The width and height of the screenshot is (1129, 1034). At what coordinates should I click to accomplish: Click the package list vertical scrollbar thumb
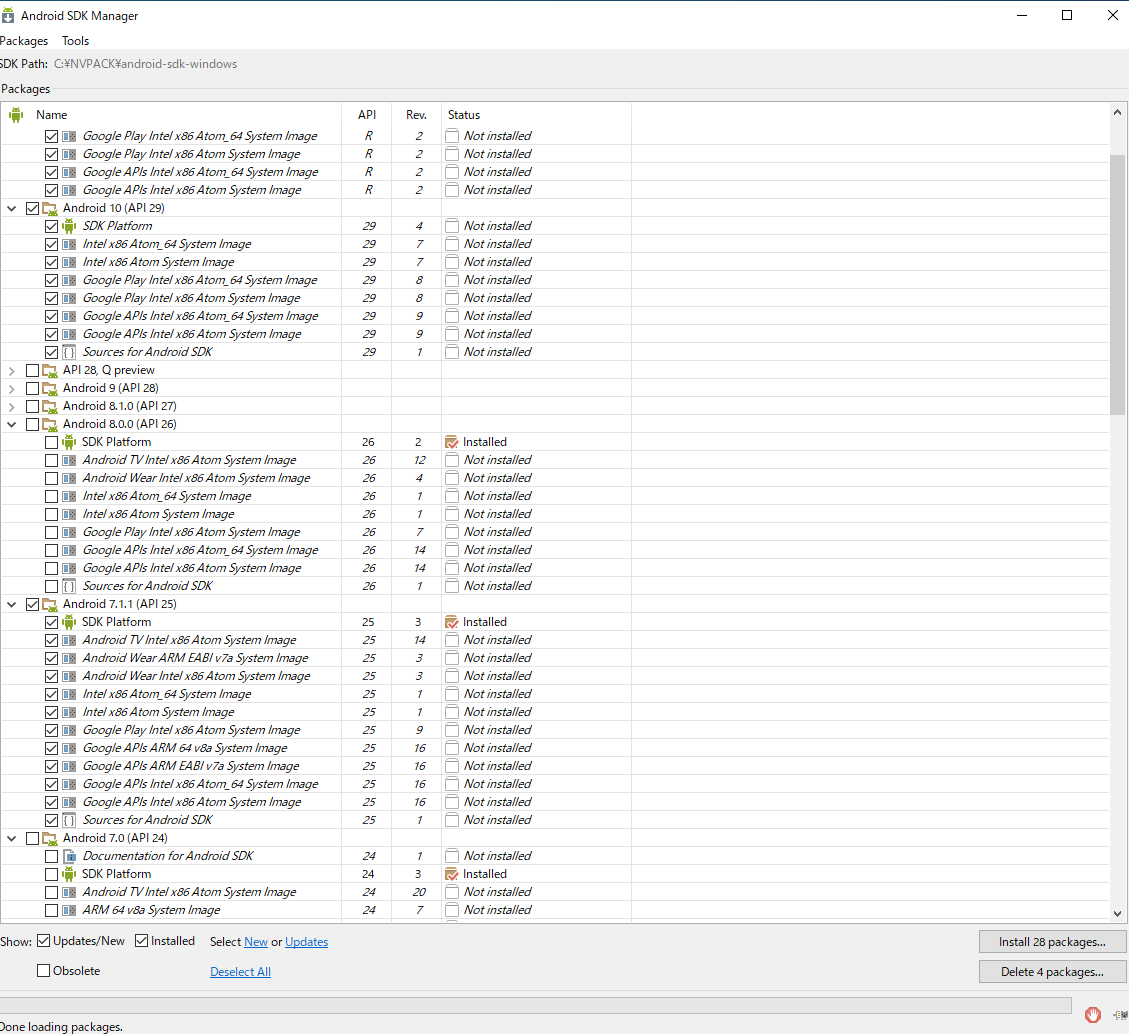click(x=1117, y=284)
